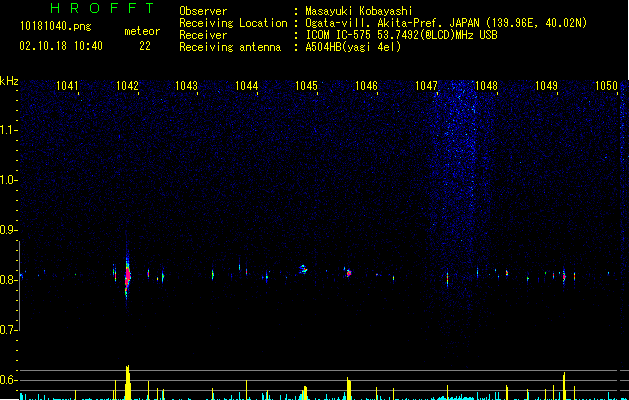Click the 0.7 kHz frequency label

9,330
